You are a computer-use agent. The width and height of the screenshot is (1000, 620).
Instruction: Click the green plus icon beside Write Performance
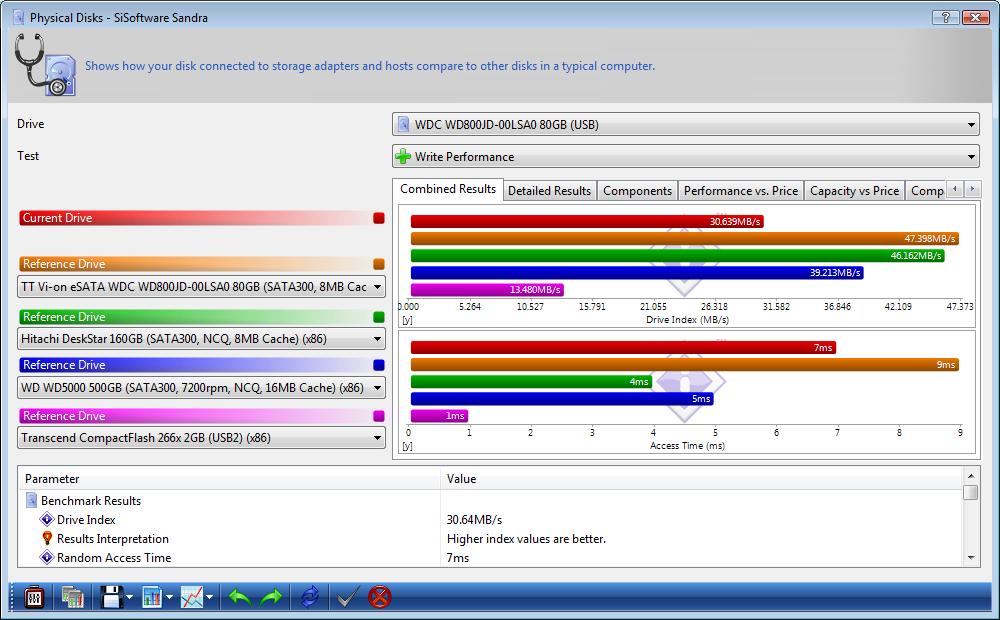coord(403,156)
